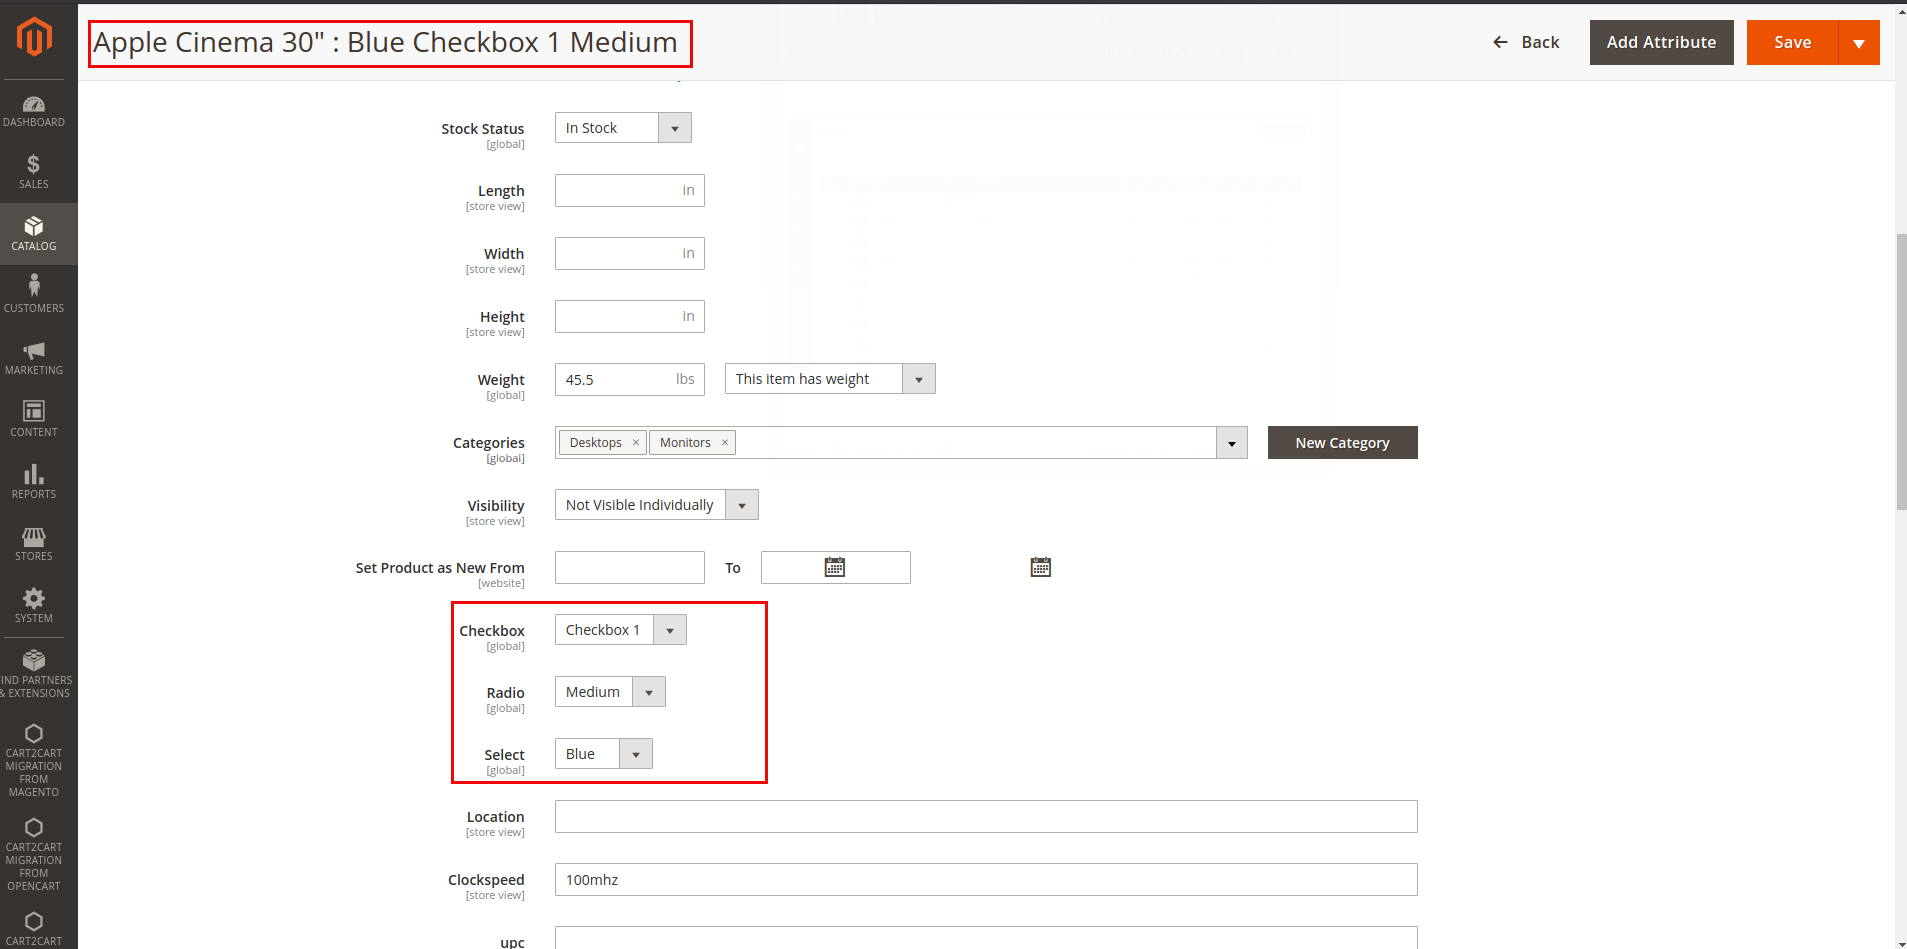This screenshot has width=1907, height=949.
Task: Open the Stores sidebar menu
Action: click(34, 544)
